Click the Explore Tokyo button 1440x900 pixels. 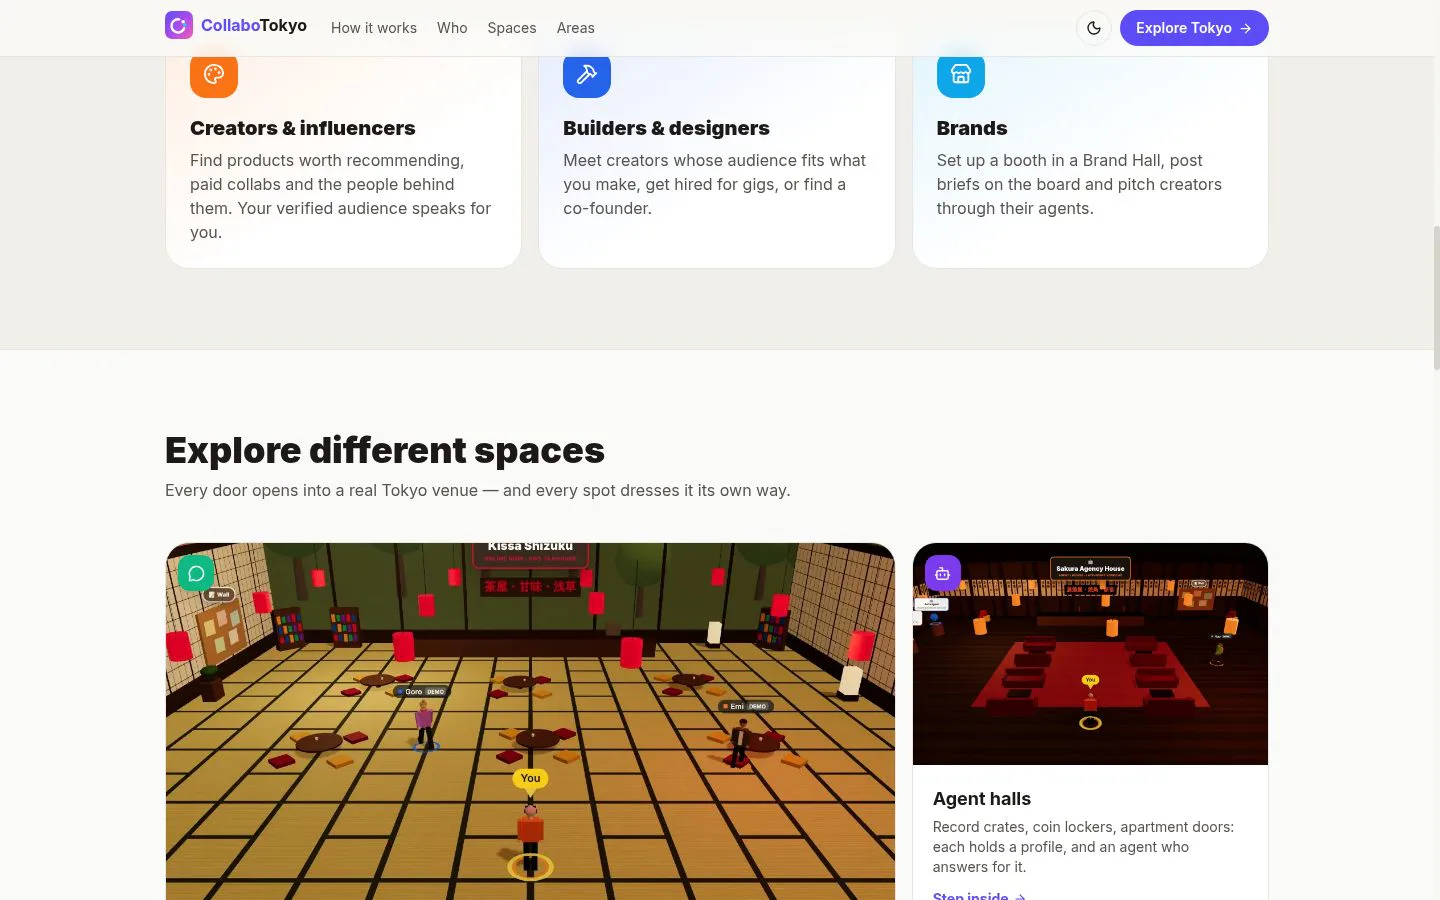(1194, 28)
